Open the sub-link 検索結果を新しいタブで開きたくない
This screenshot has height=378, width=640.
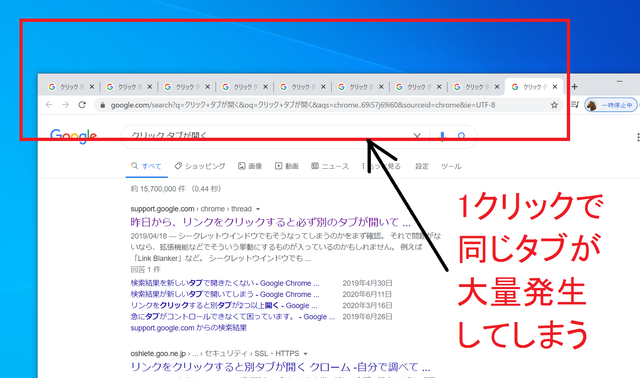(x=225, y=283)
